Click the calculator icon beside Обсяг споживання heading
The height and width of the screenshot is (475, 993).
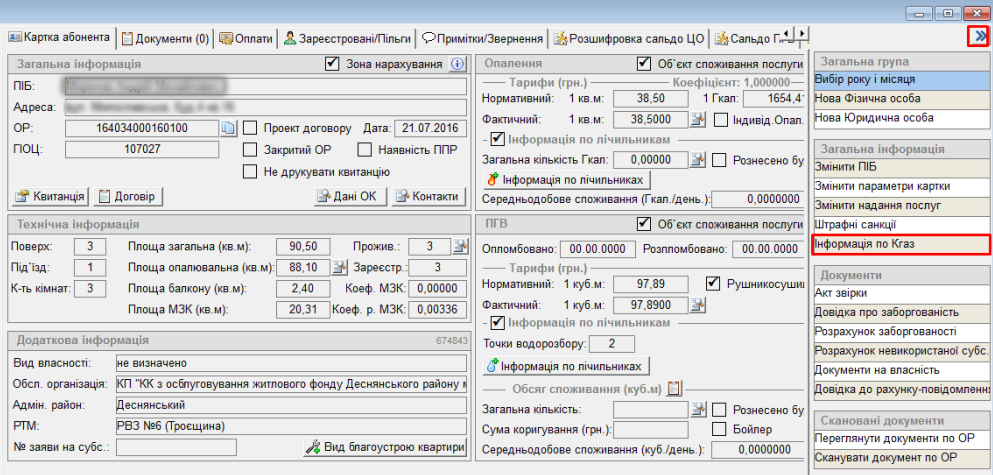click(x=674, y=388)
